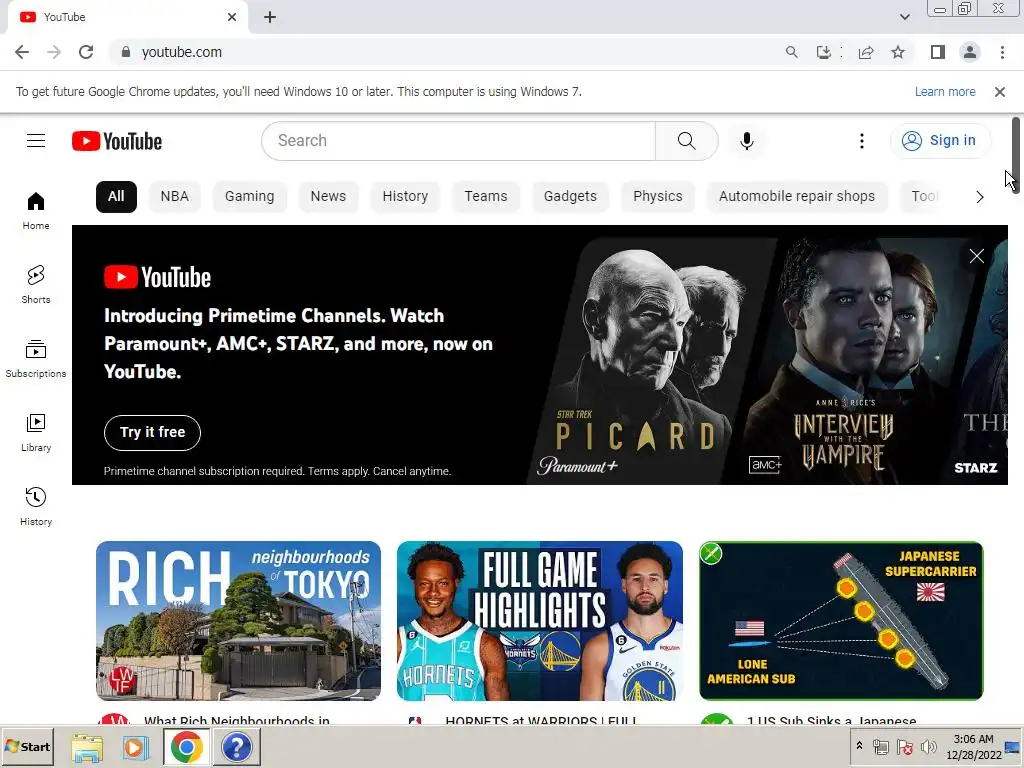Viewport: 1024px width, 768px height.
Task: Click the page vertical scrollbar thumb
Action: (x=1016, y=153)
